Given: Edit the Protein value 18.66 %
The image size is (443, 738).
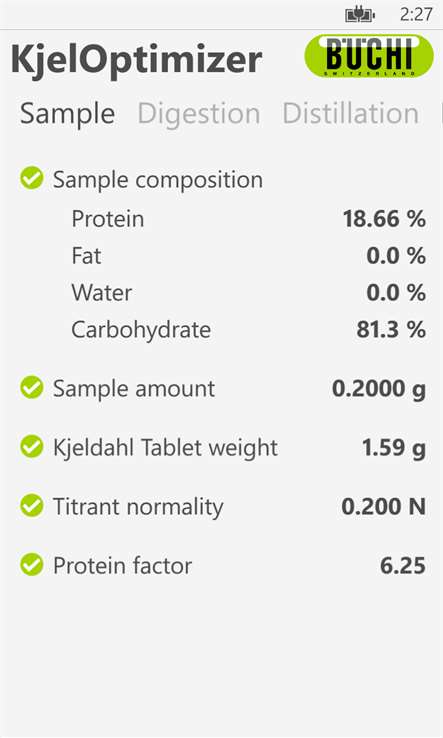Looking at the screenshot, I should (384, 219).
